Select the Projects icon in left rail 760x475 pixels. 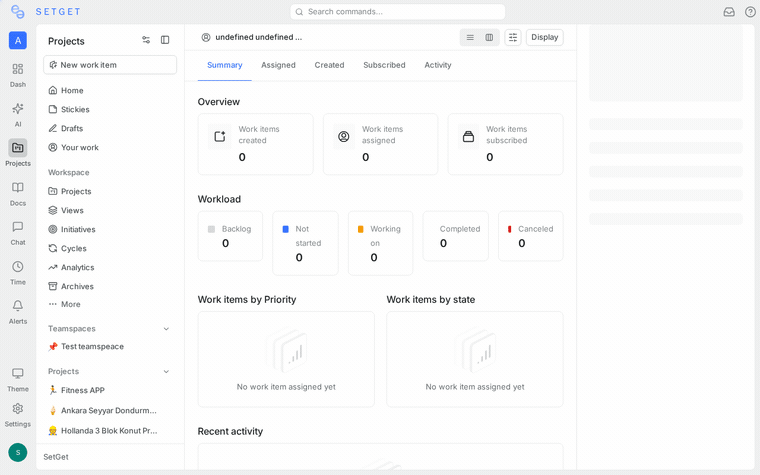tap(17, 147)
